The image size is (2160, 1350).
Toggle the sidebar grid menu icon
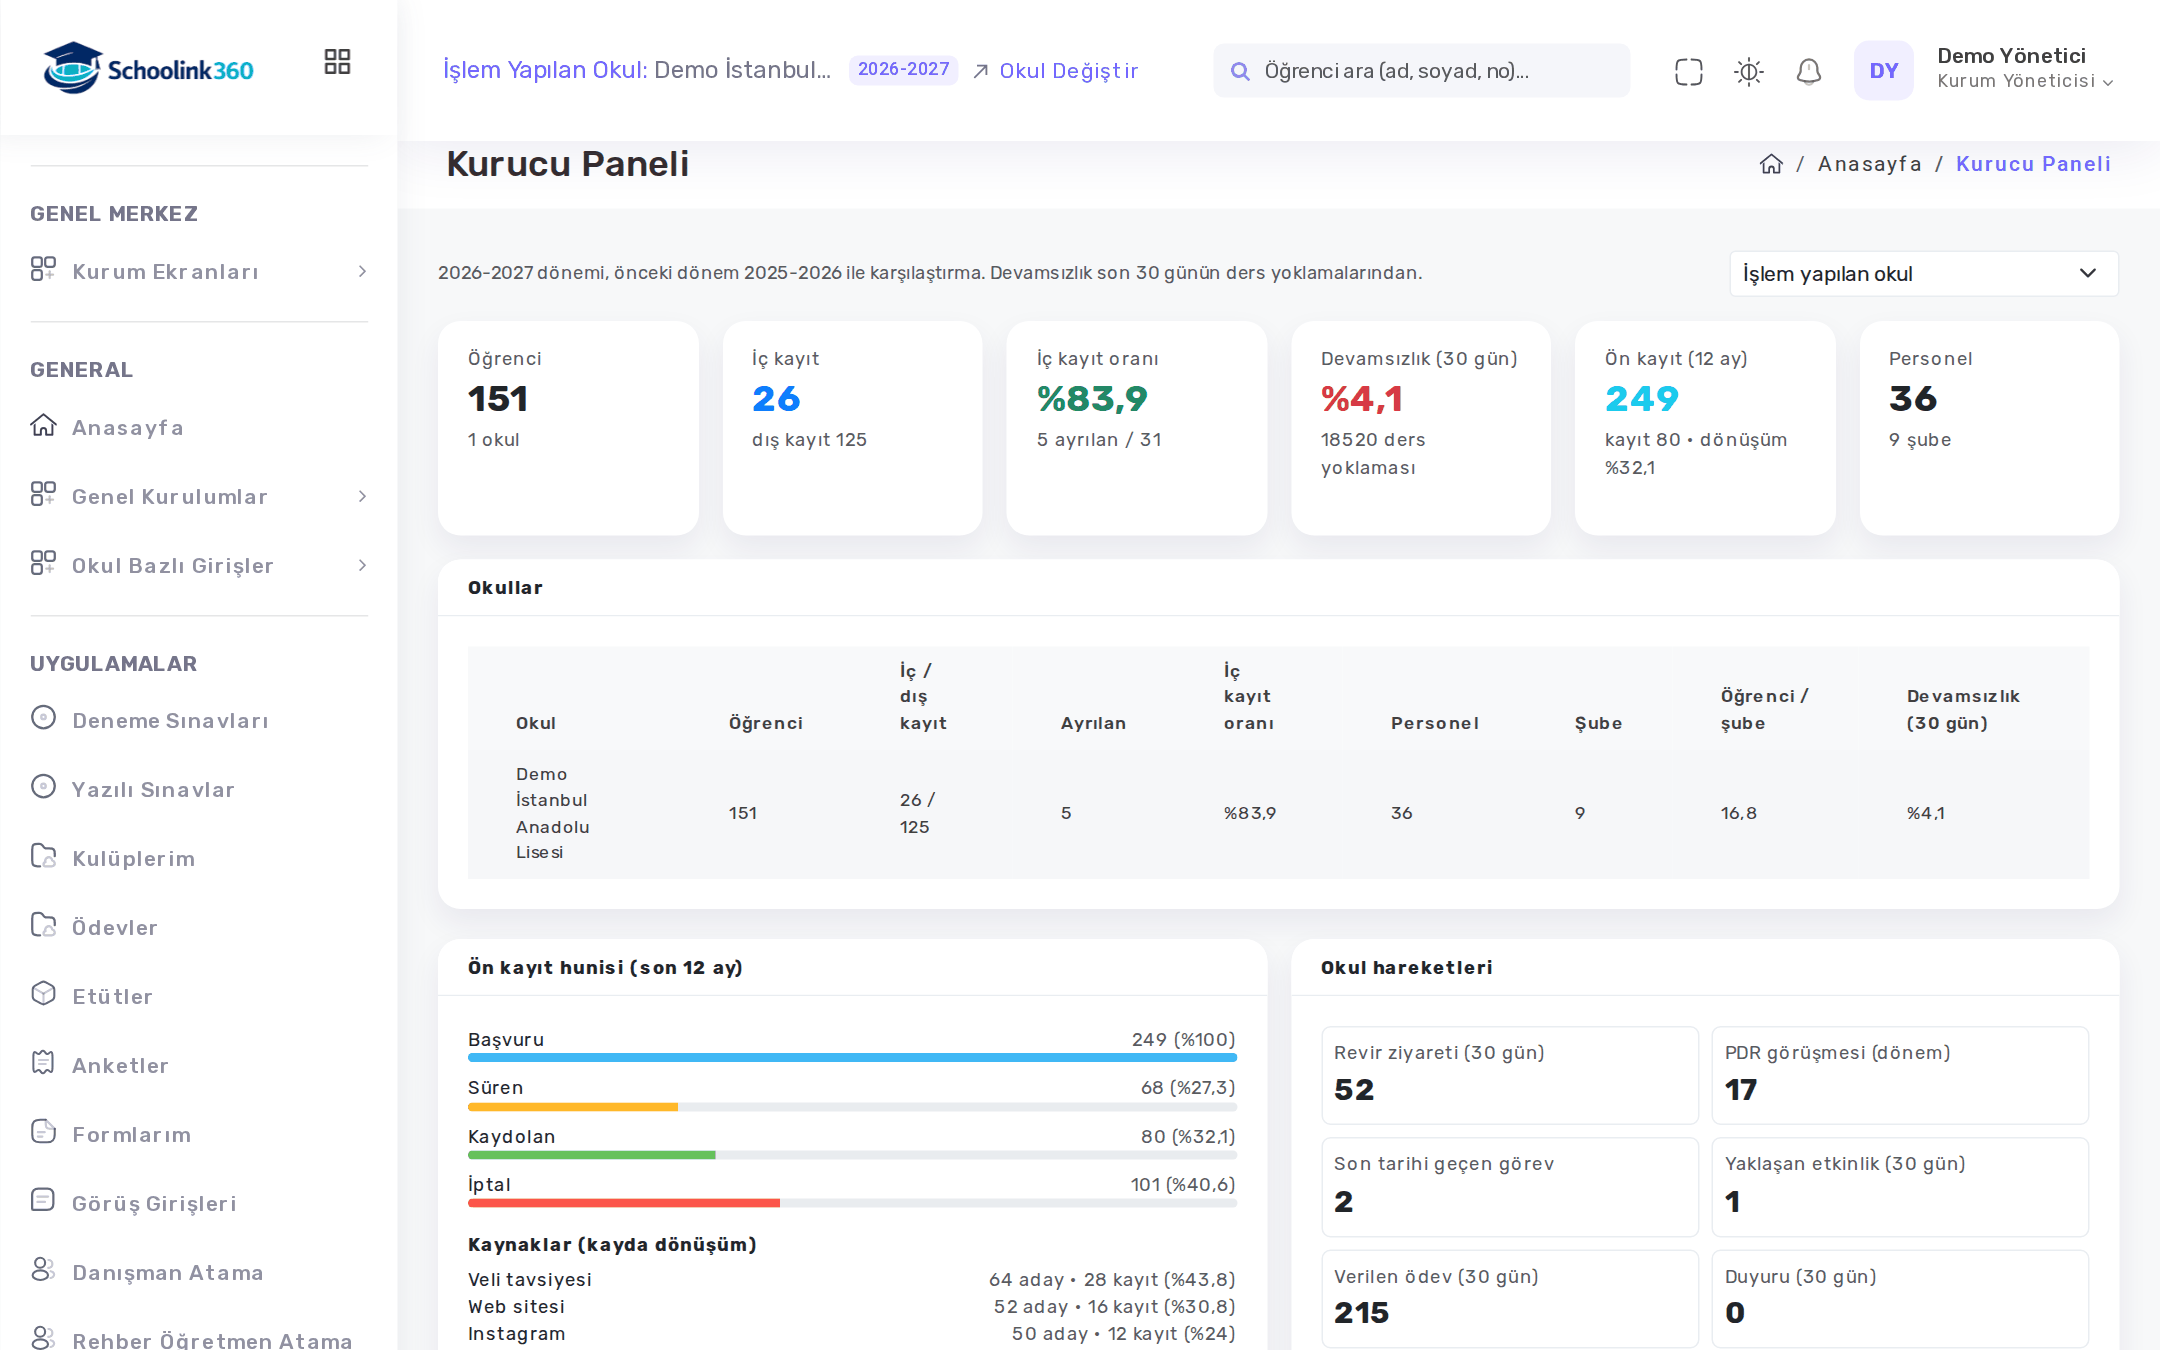pyautogui.click(x=337, y=62)
